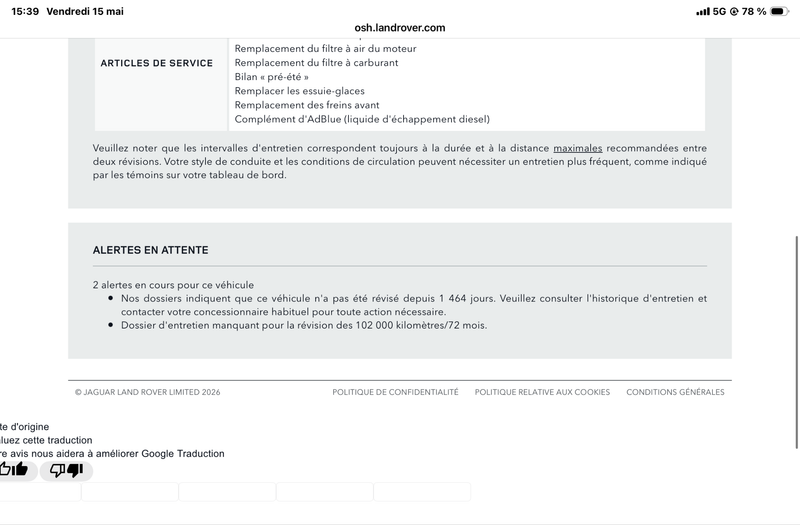Click the 'ARTICLES DE SERVICE' table cell
This screenshot has height=525, width=800.
point(161,84)
